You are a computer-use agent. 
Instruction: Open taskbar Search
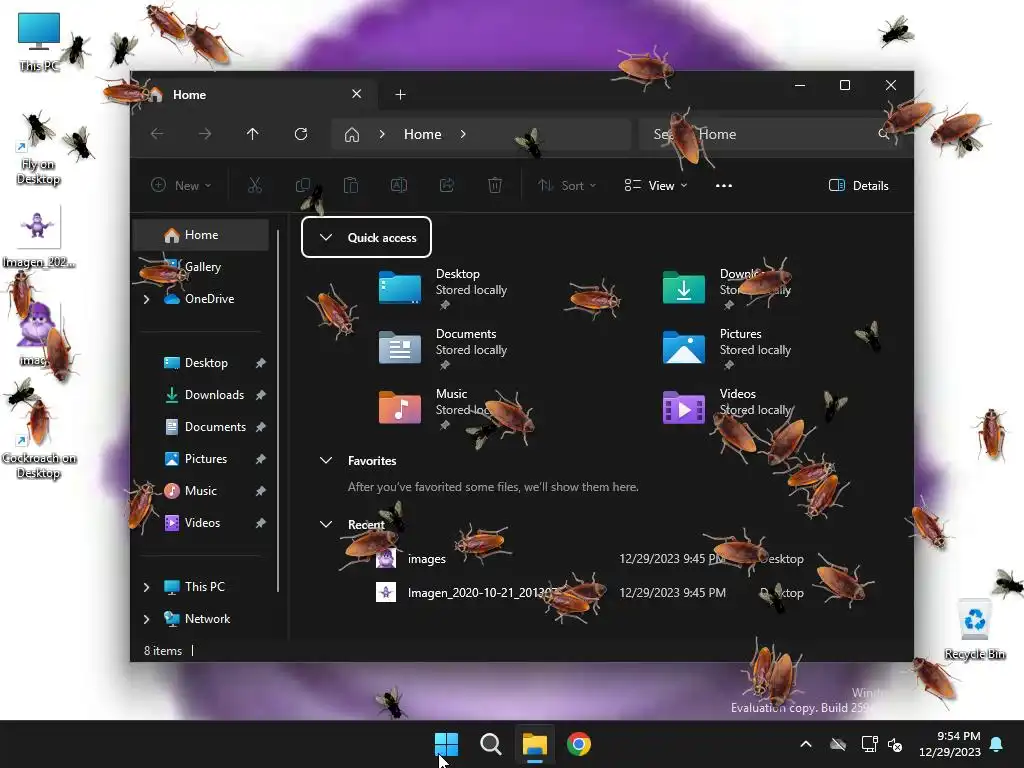(491, 744)
